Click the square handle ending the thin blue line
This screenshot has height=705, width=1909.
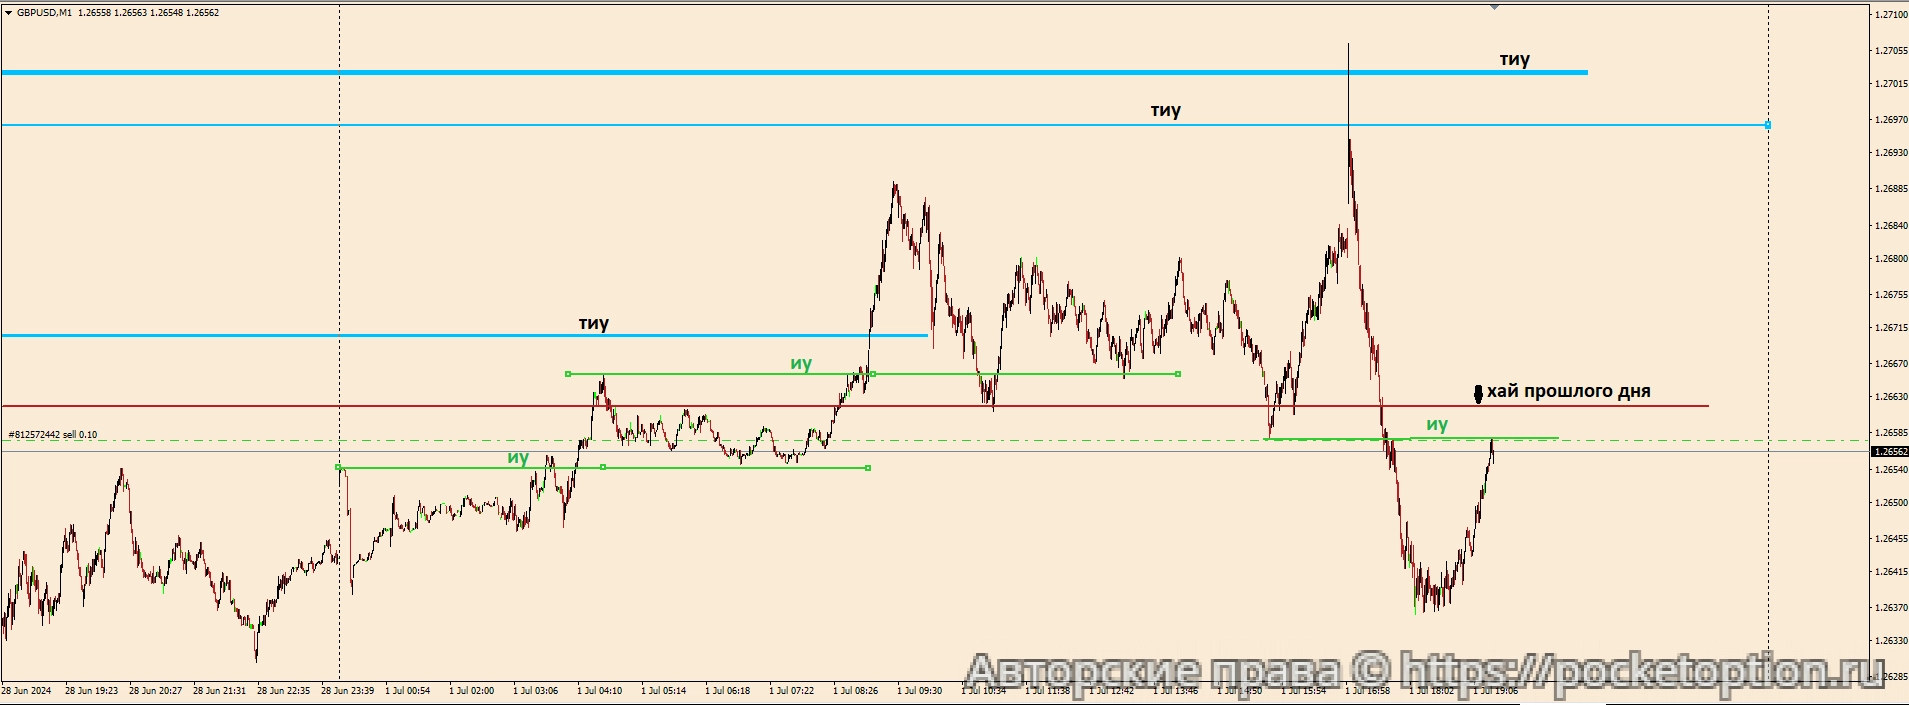(x=1768, y=125)
